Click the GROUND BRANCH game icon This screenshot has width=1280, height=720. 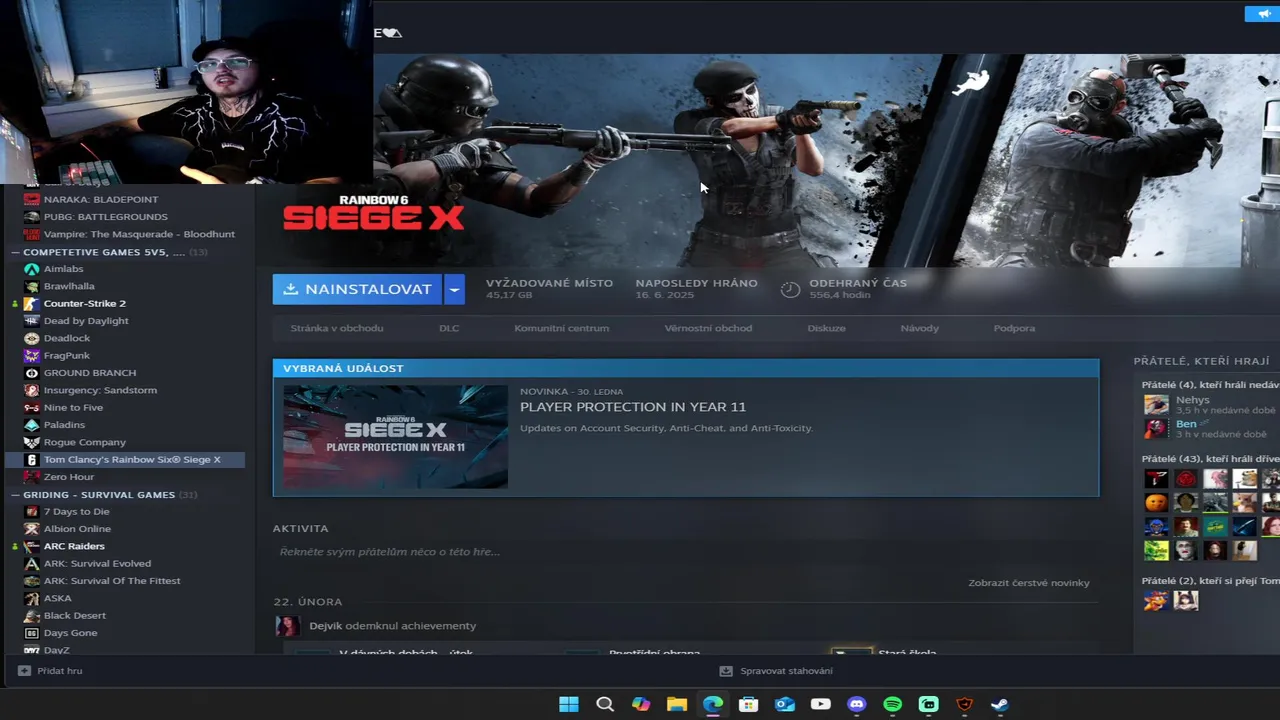[x=32, y=373]
